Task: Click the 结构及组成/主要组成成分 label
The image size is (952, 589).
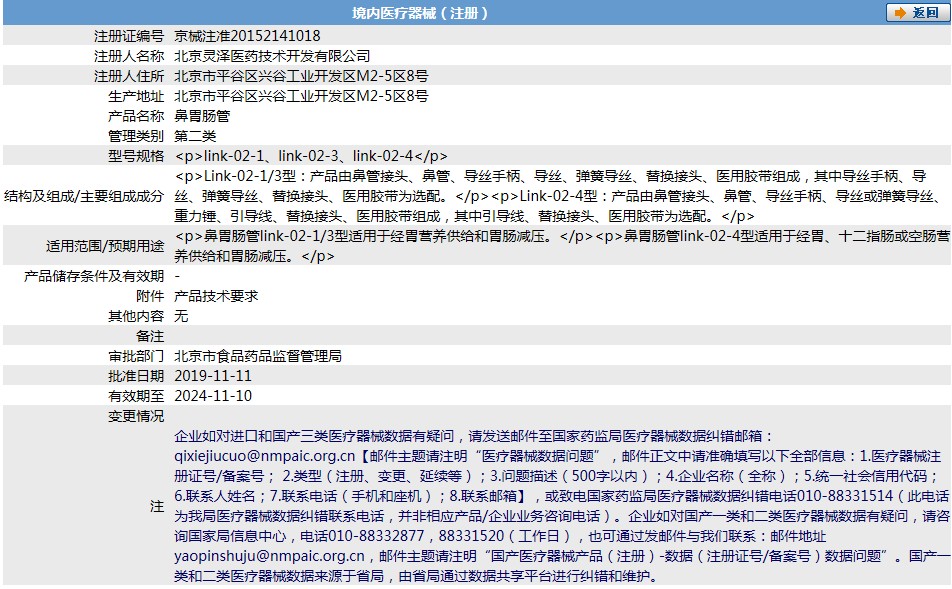Action: [84, 196]
